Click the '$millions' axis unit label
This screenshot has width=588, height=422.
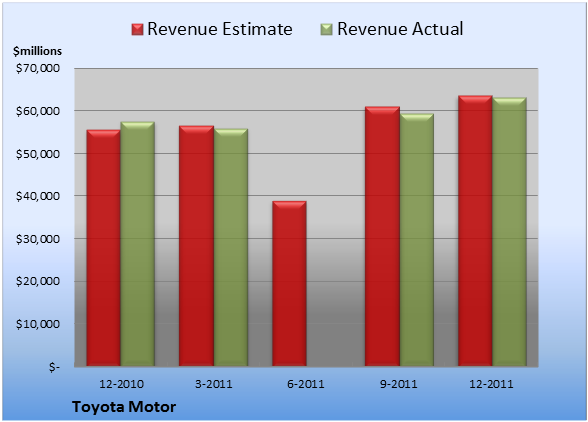(37, 51)
